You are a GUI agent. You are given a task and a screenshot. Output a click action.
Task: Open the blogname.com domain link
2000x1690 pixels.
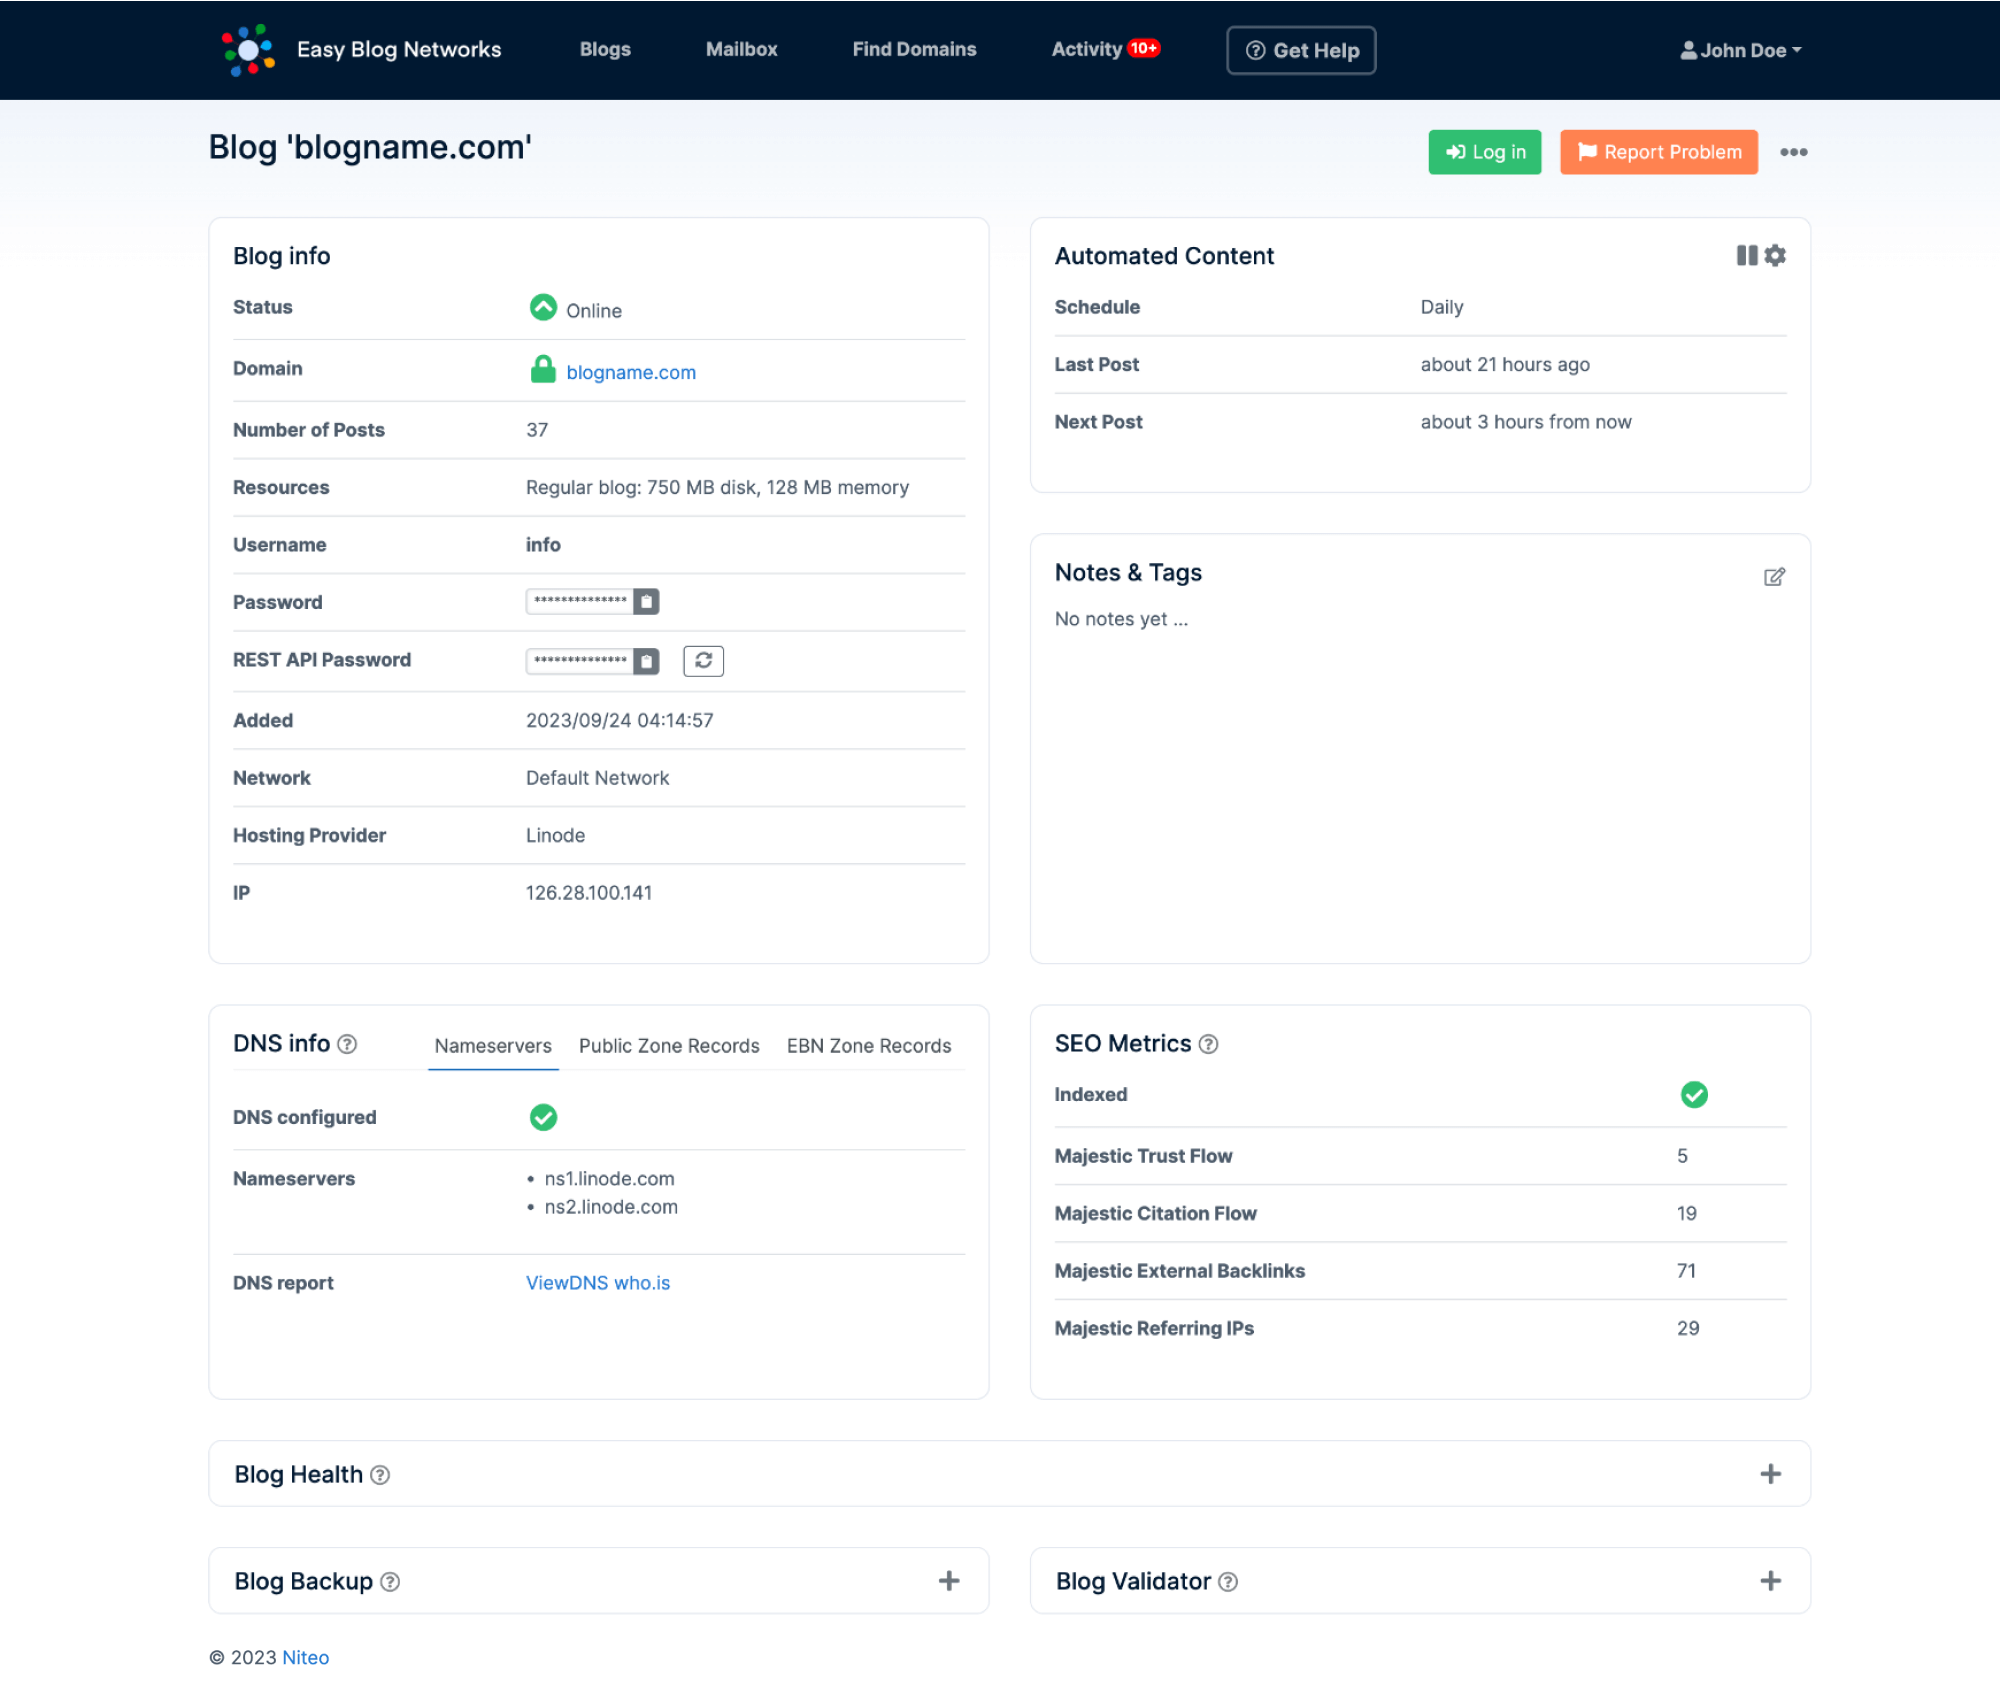pos(631,372)
